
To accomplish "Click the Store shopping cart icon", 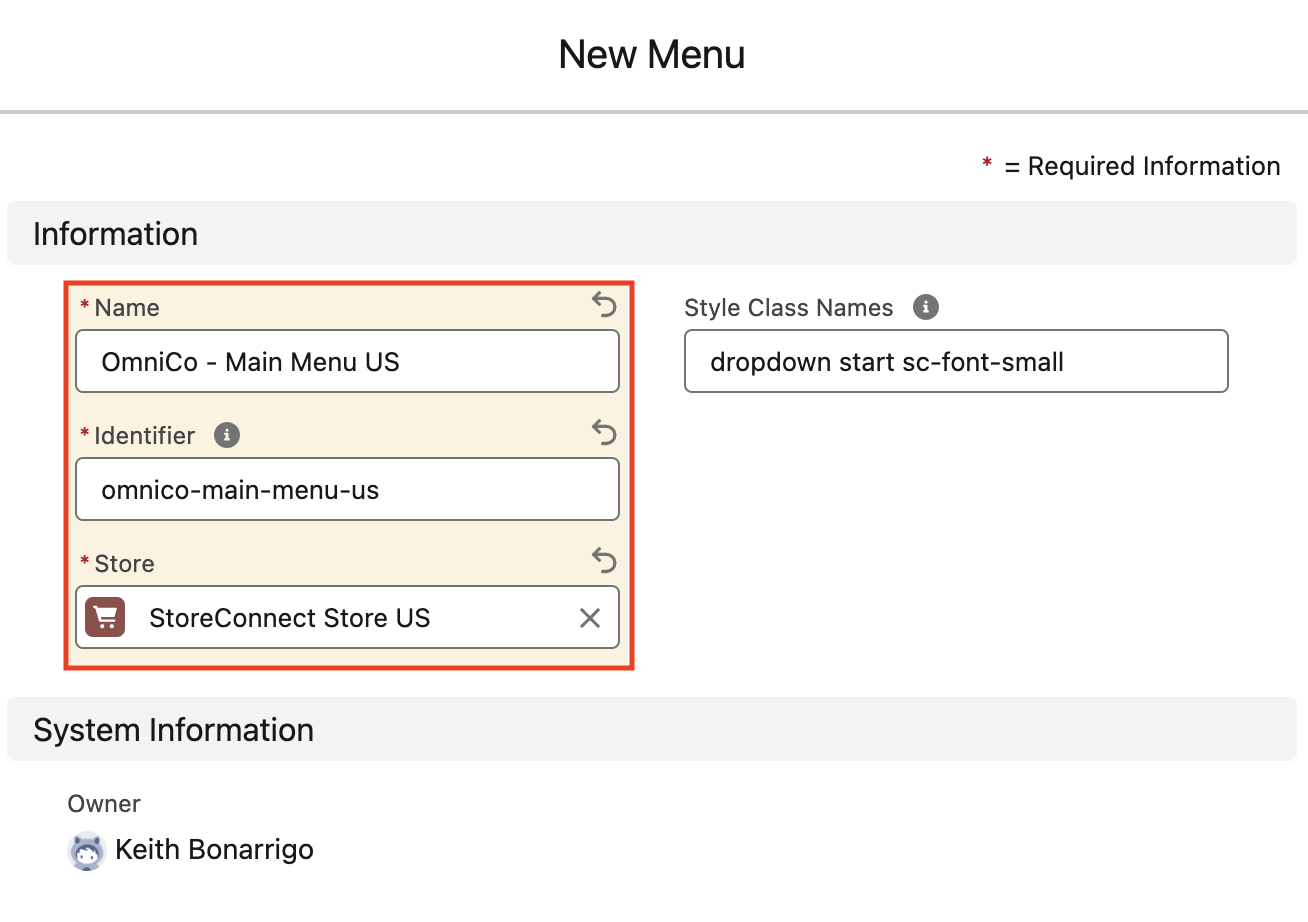I will (105, 618).
